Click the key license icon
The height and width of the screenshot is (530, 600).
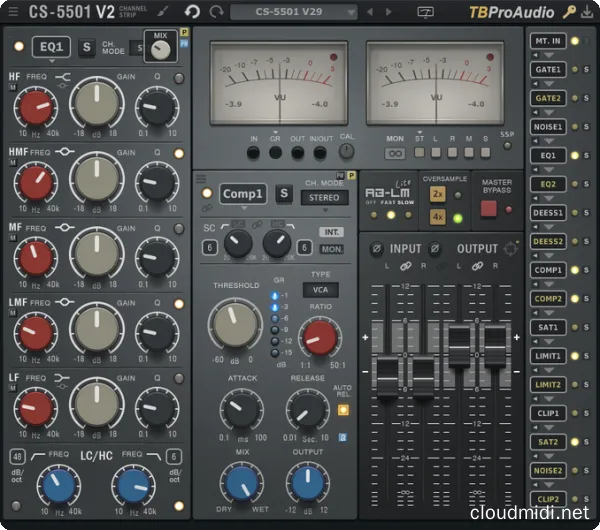point(569,12)
